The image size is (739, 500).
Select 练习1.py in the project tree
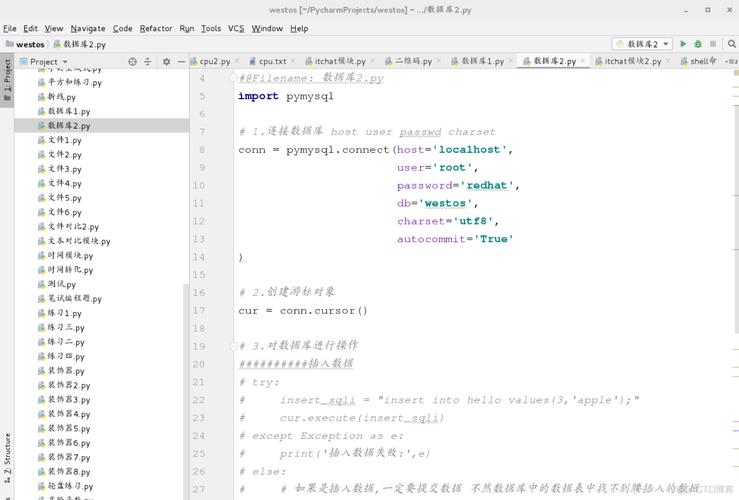pyautogui.click(x=101, y=313)
